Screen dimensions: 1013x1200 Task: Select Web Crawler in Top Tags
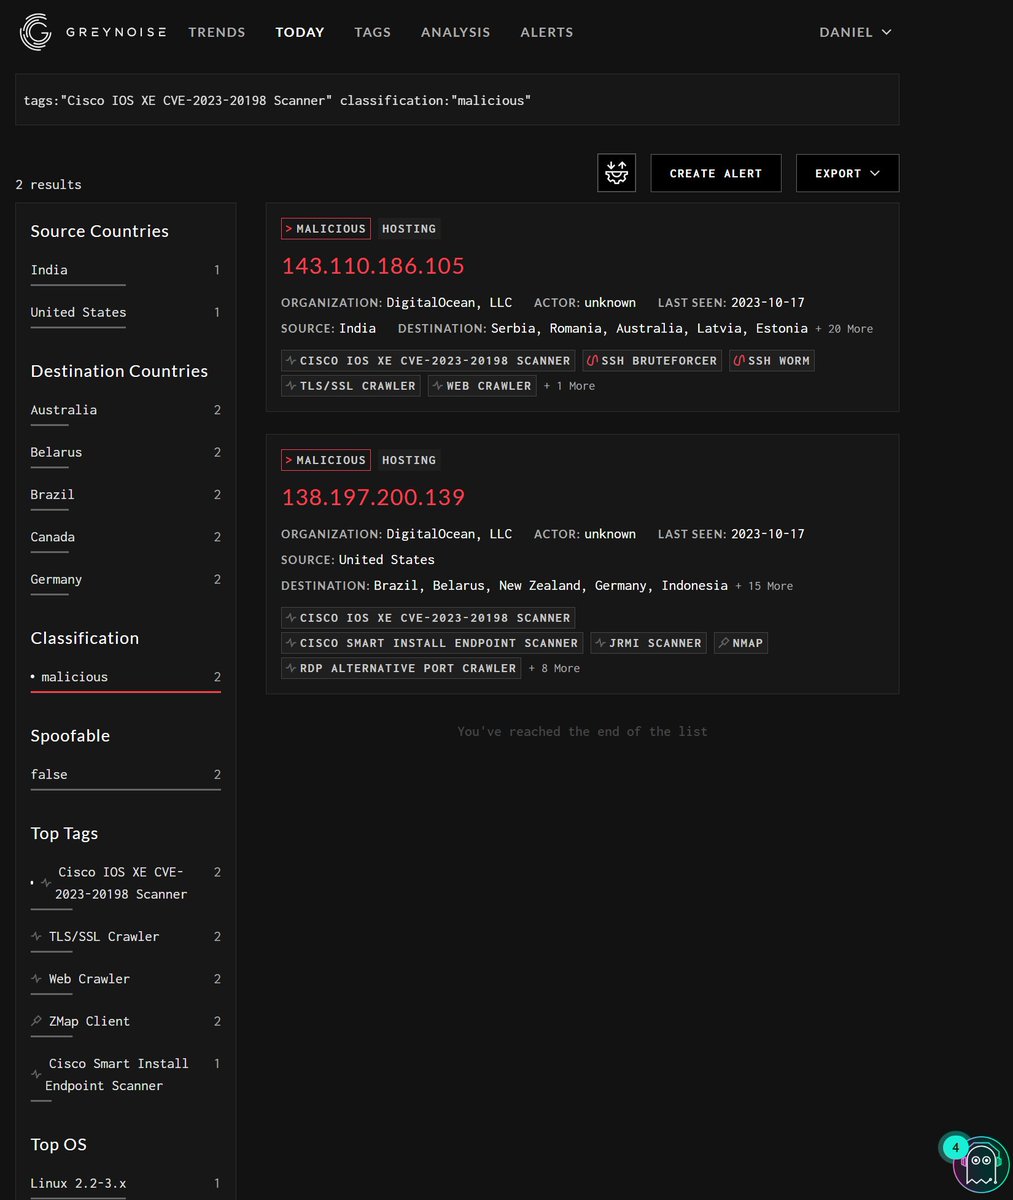click(126, 980)
